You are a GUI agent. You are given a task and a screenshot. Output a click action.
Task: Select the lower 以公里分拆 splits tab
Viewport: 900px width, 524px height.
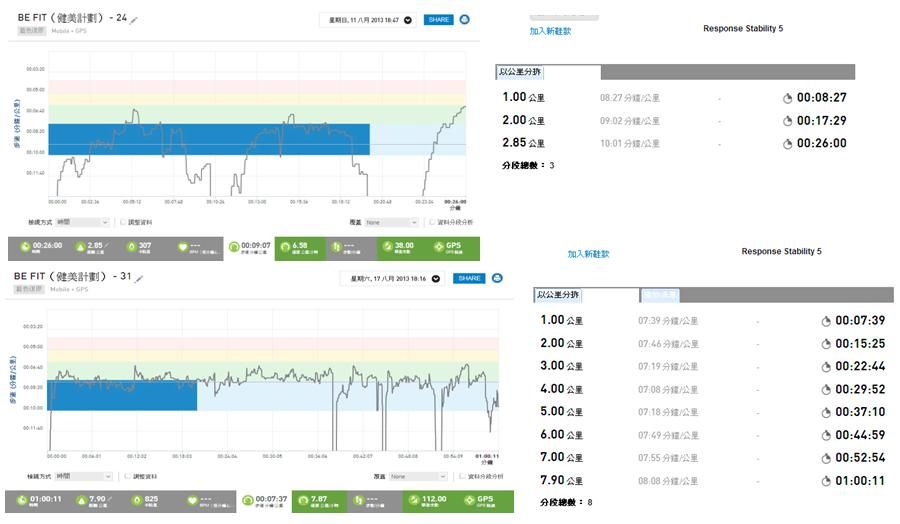558,295
